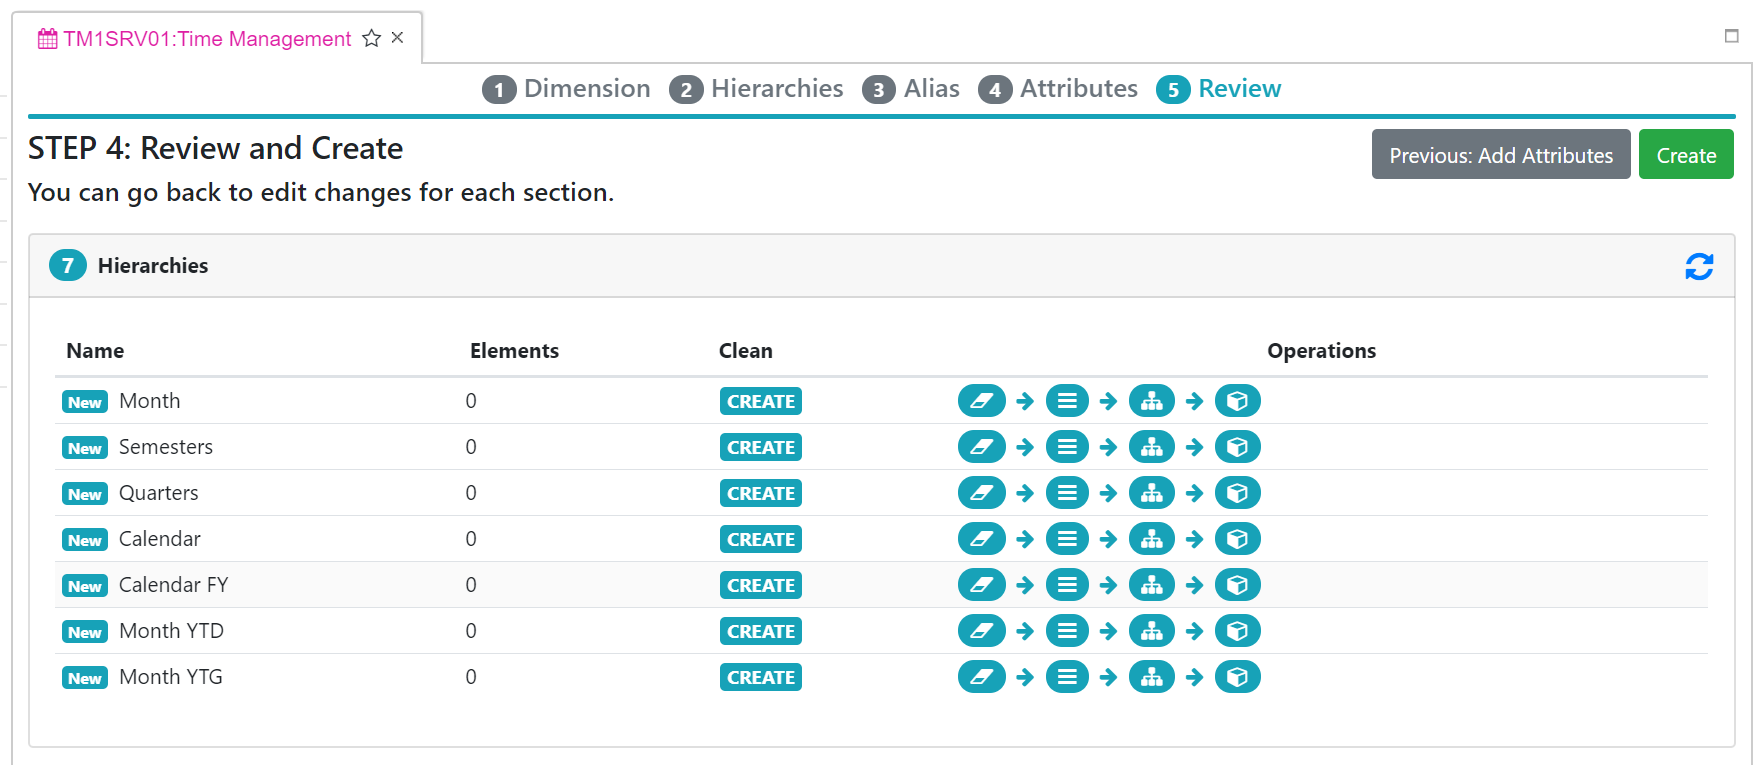Click the CREATE badge for Month
The height and width of the screenshot is (765, 1760).
[760, 401]
